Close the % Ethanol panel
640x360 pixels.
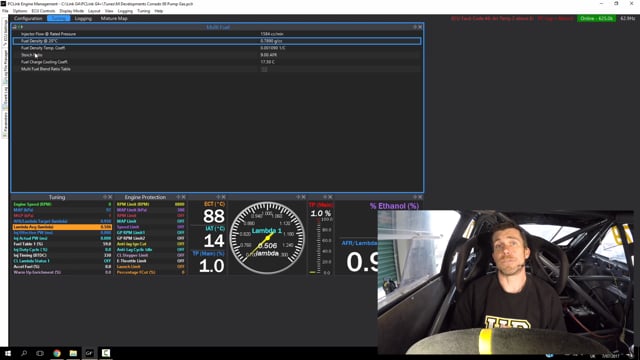[x=420, y=197]
